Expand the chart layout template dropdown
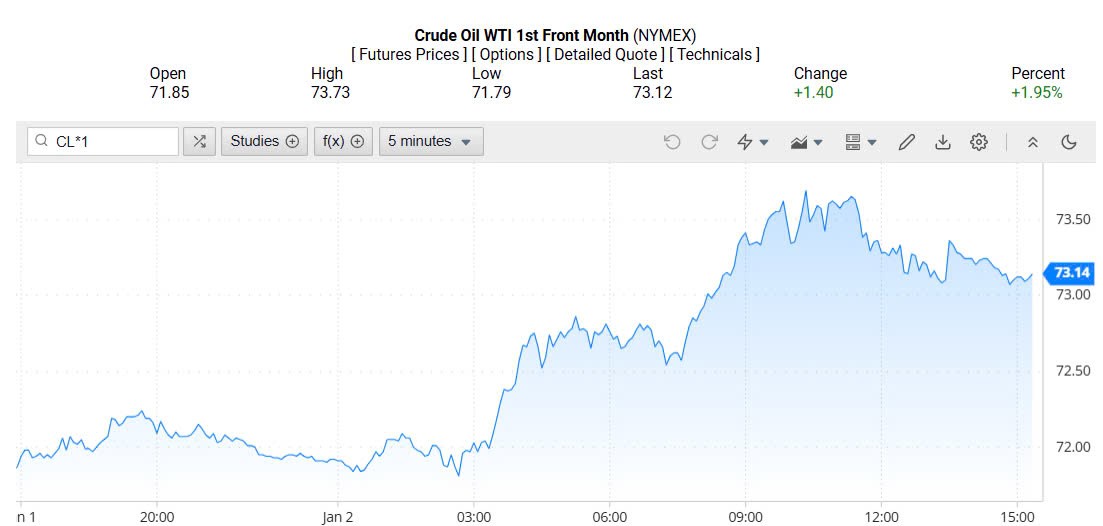This screenshot has width=1103, height=526. coord(861,142)
